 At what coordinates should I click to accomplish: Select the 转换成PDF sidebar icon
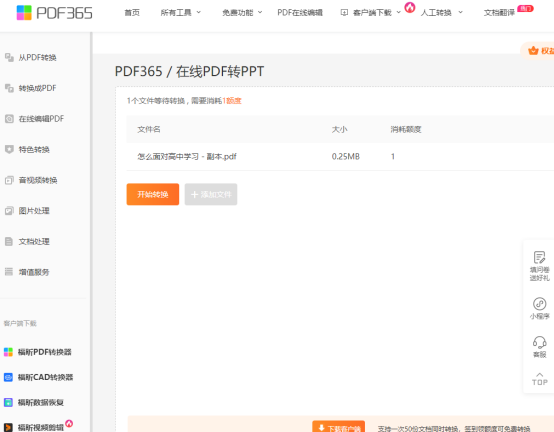coord(9,88)
